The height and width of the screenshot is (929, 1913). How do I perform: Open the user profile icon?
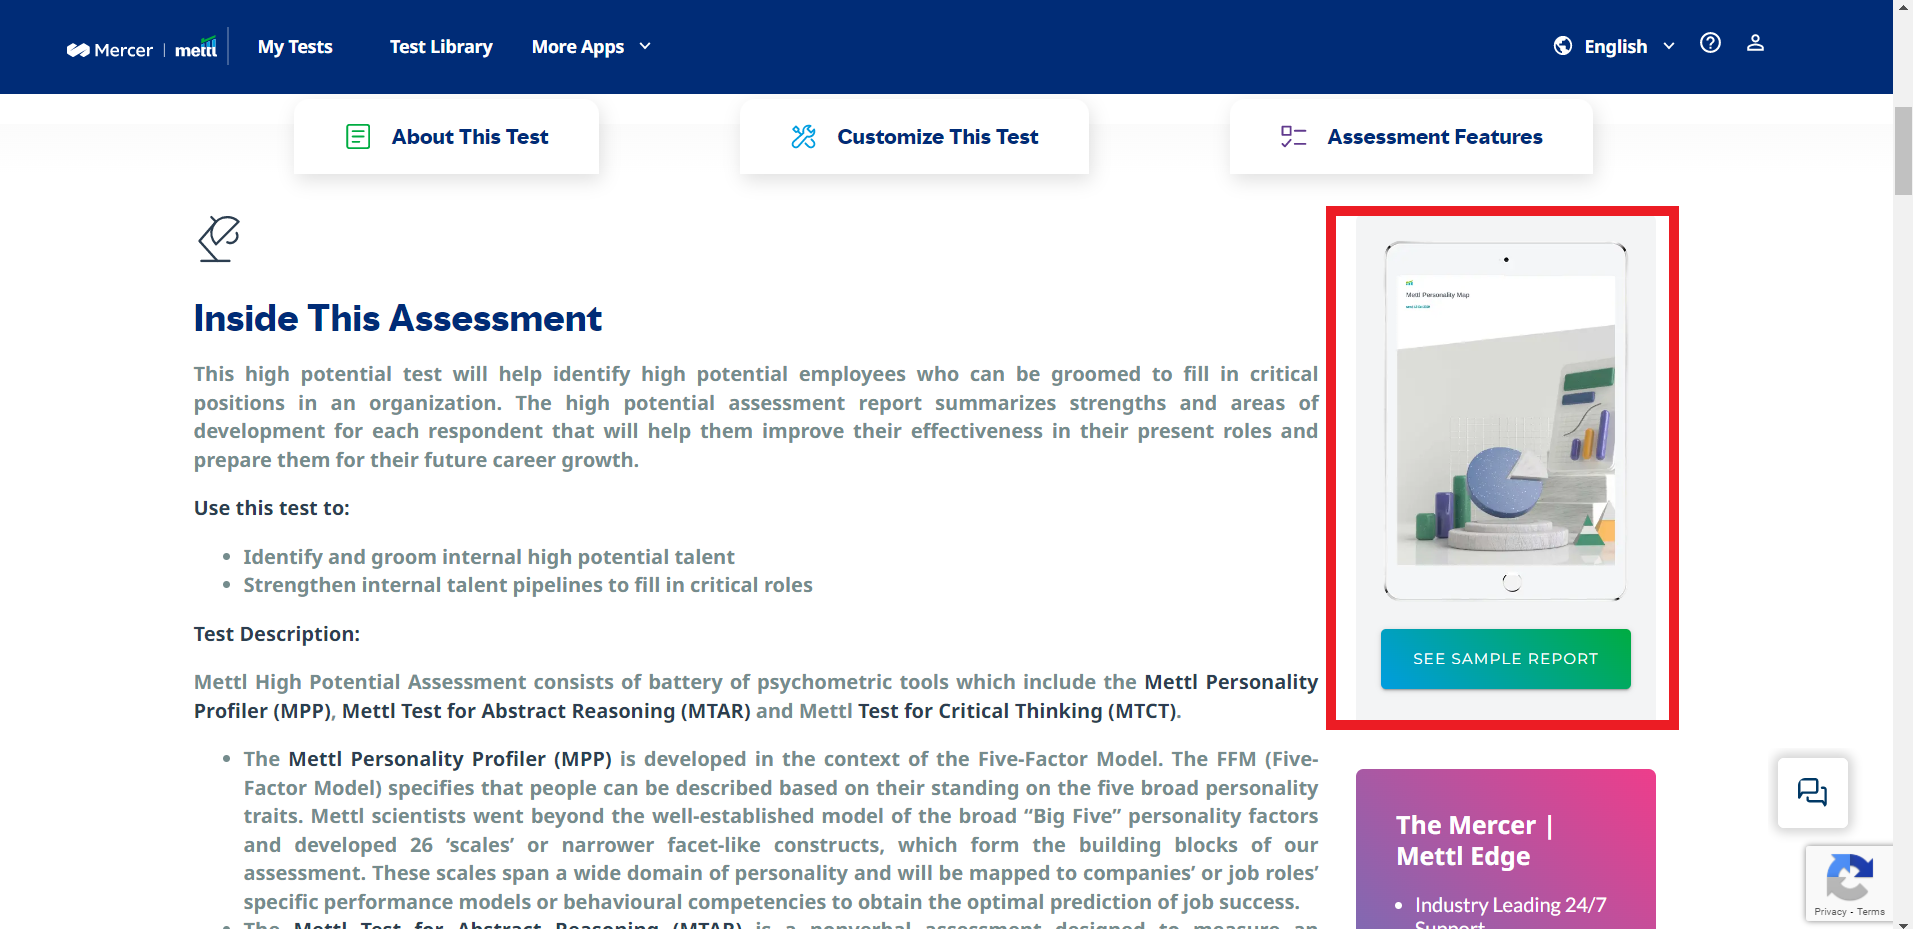tap(1755, 43)
